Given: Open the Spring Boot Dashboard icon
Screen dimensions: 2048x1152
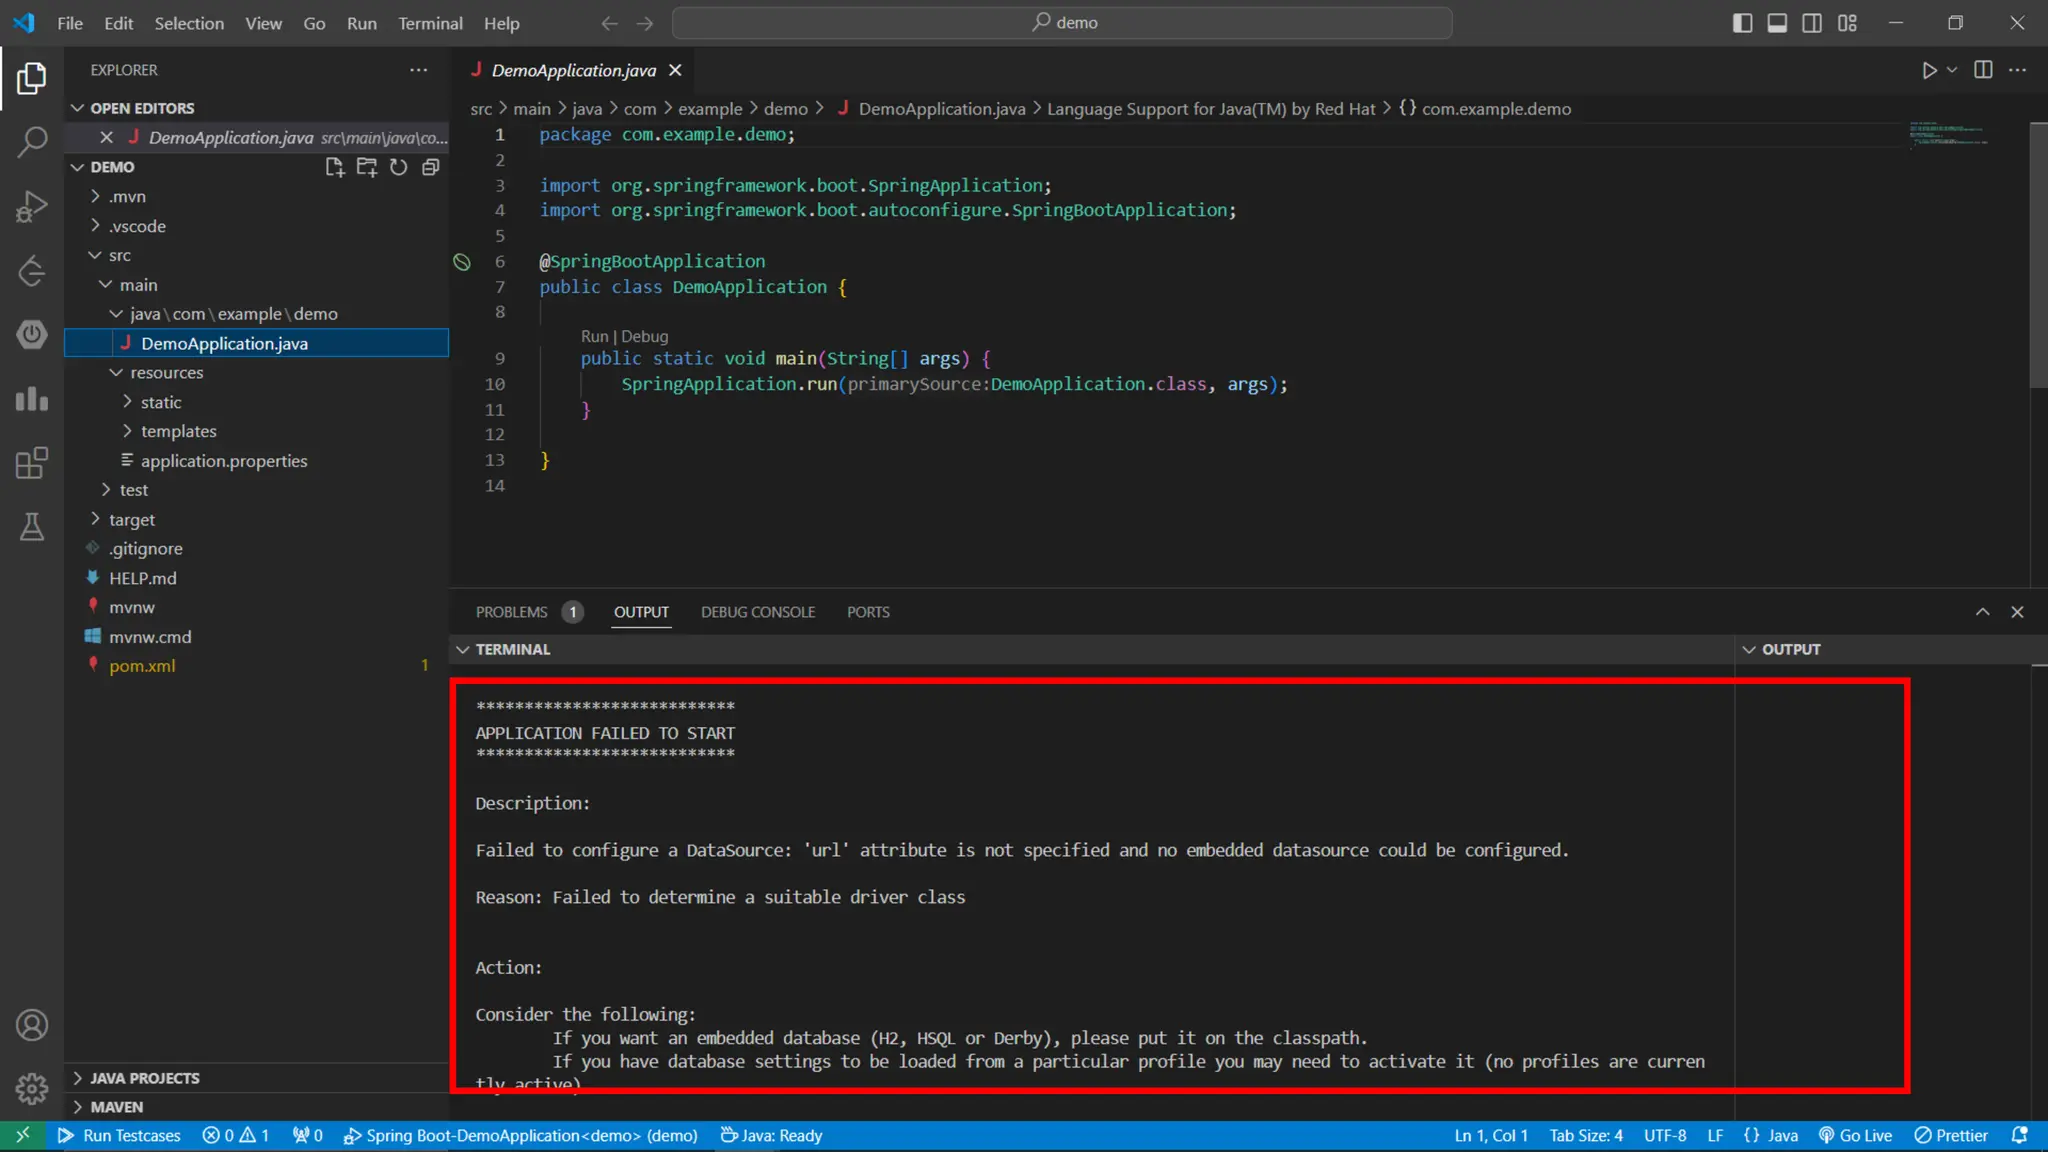Looking at the screenshot, I should [x=32, y=334].
